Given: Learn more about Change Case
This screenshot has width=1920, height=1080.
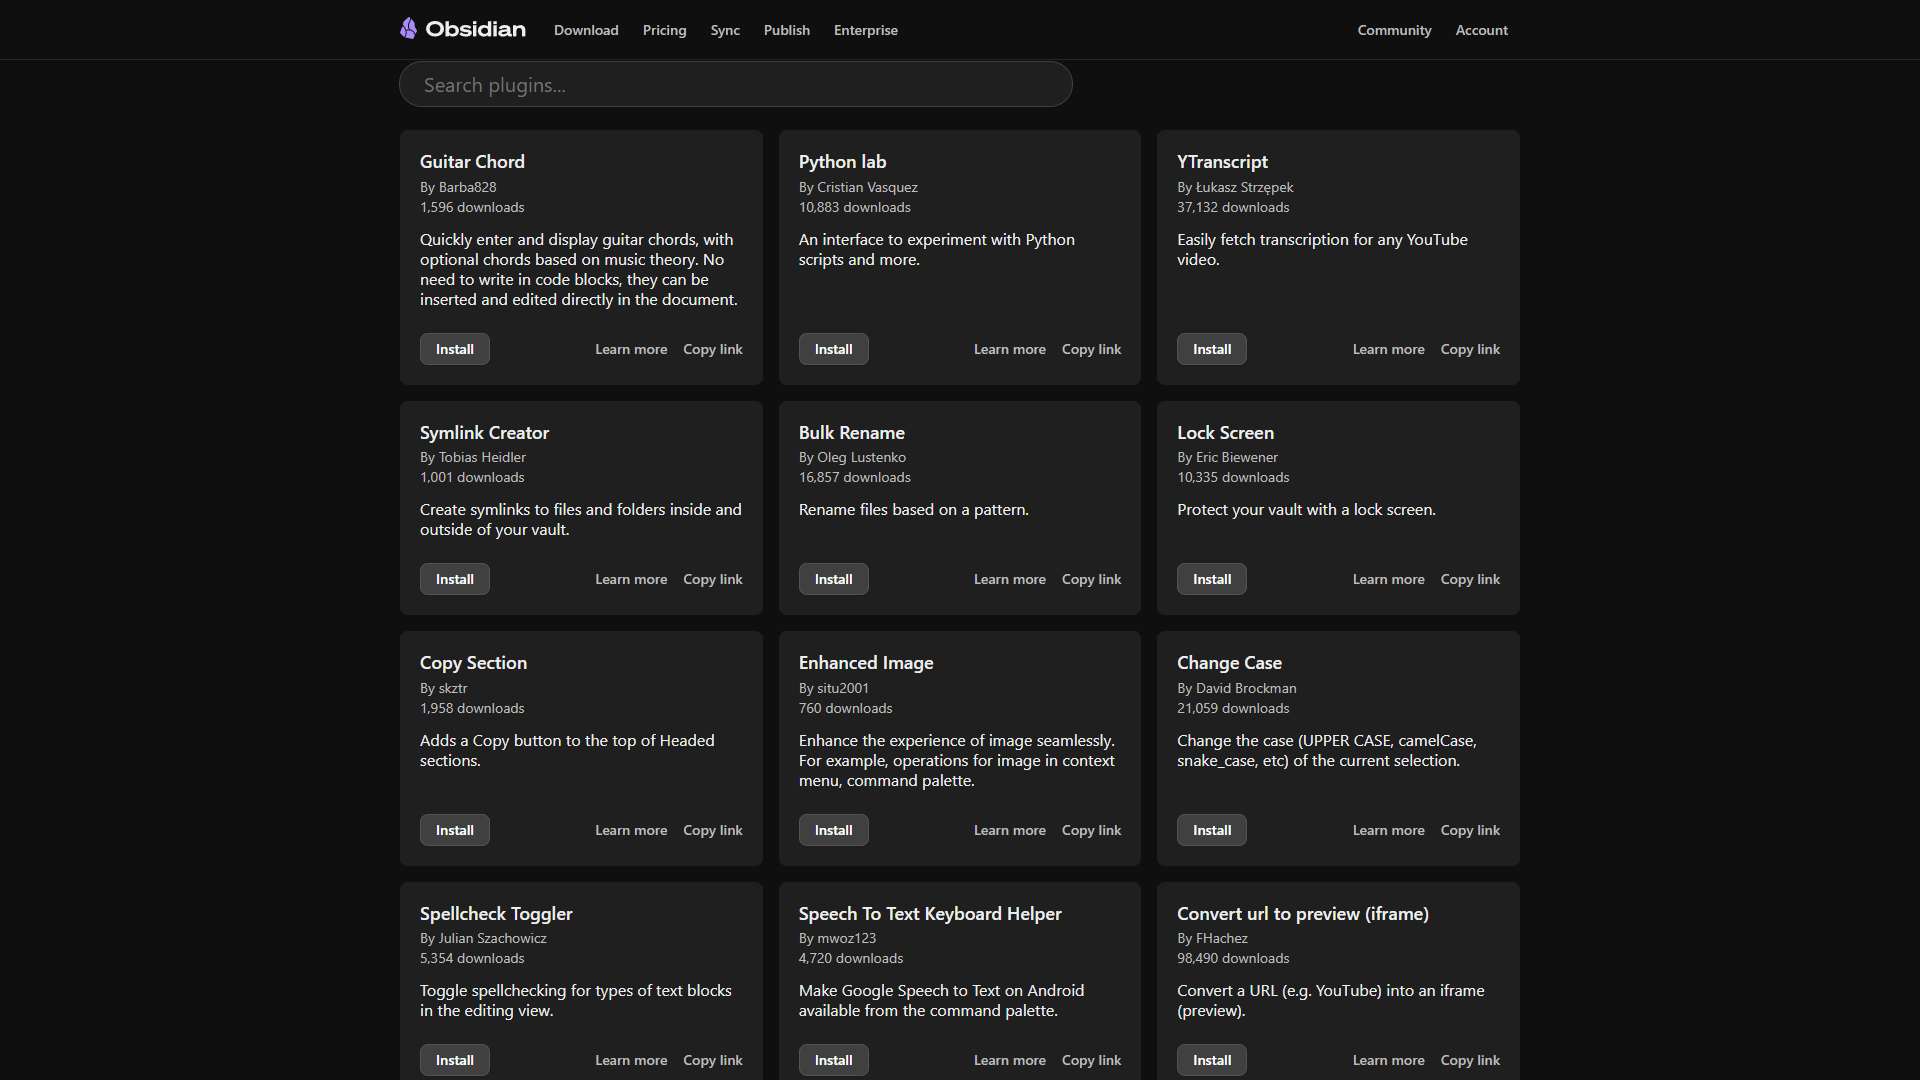Looking at the screenshot, I should click(x=1389, y=830).
